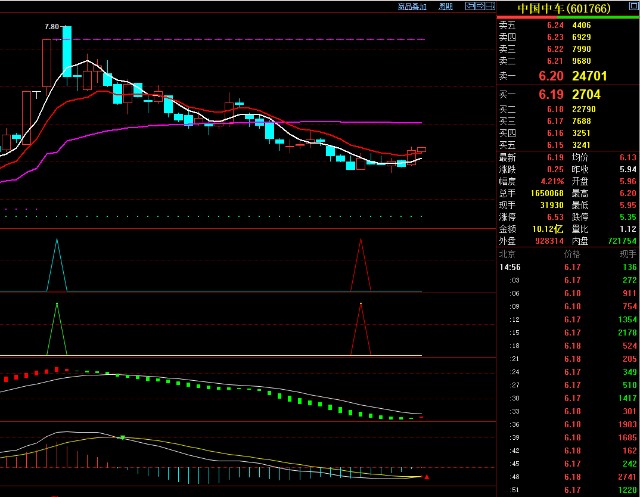The width and height of the screenshot is (640, 497).
Task: Open the 周期 period selector
Action: point(445,7)
